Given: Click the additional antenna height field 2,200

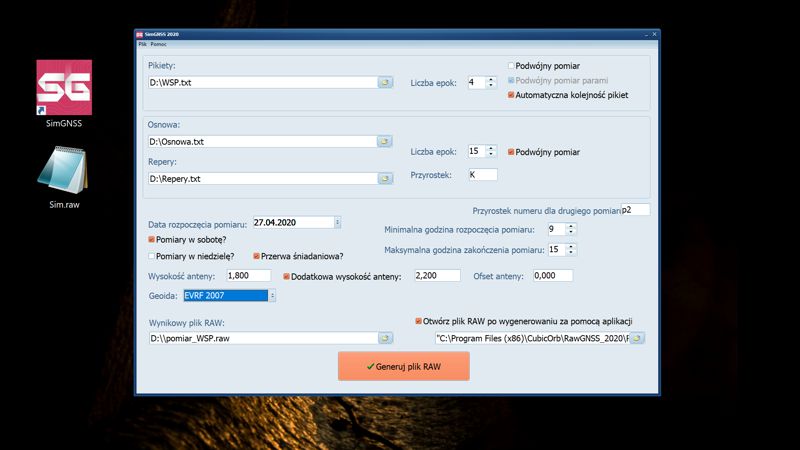Looking at the screenshot, I should [437, 276].
